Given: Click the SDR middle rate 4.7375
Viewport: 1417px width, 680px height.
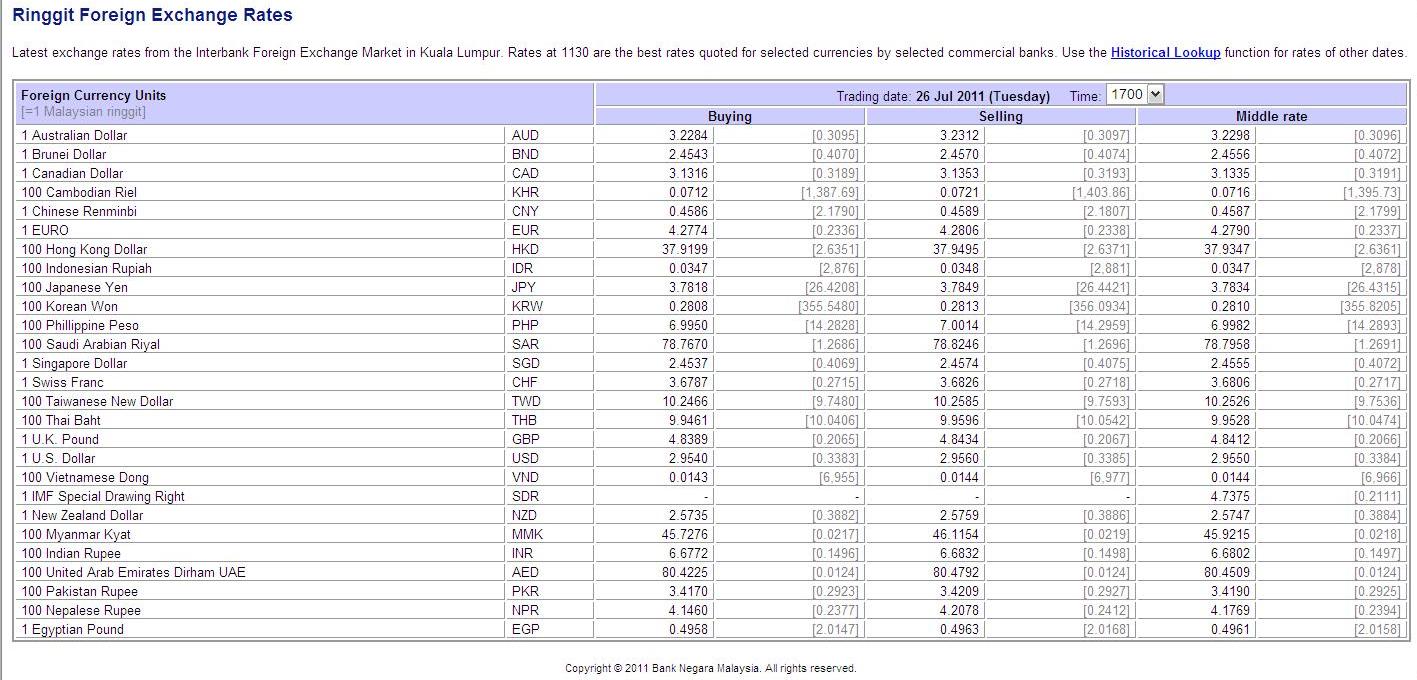Looking at the screenshot, I should click(1229, 496).
